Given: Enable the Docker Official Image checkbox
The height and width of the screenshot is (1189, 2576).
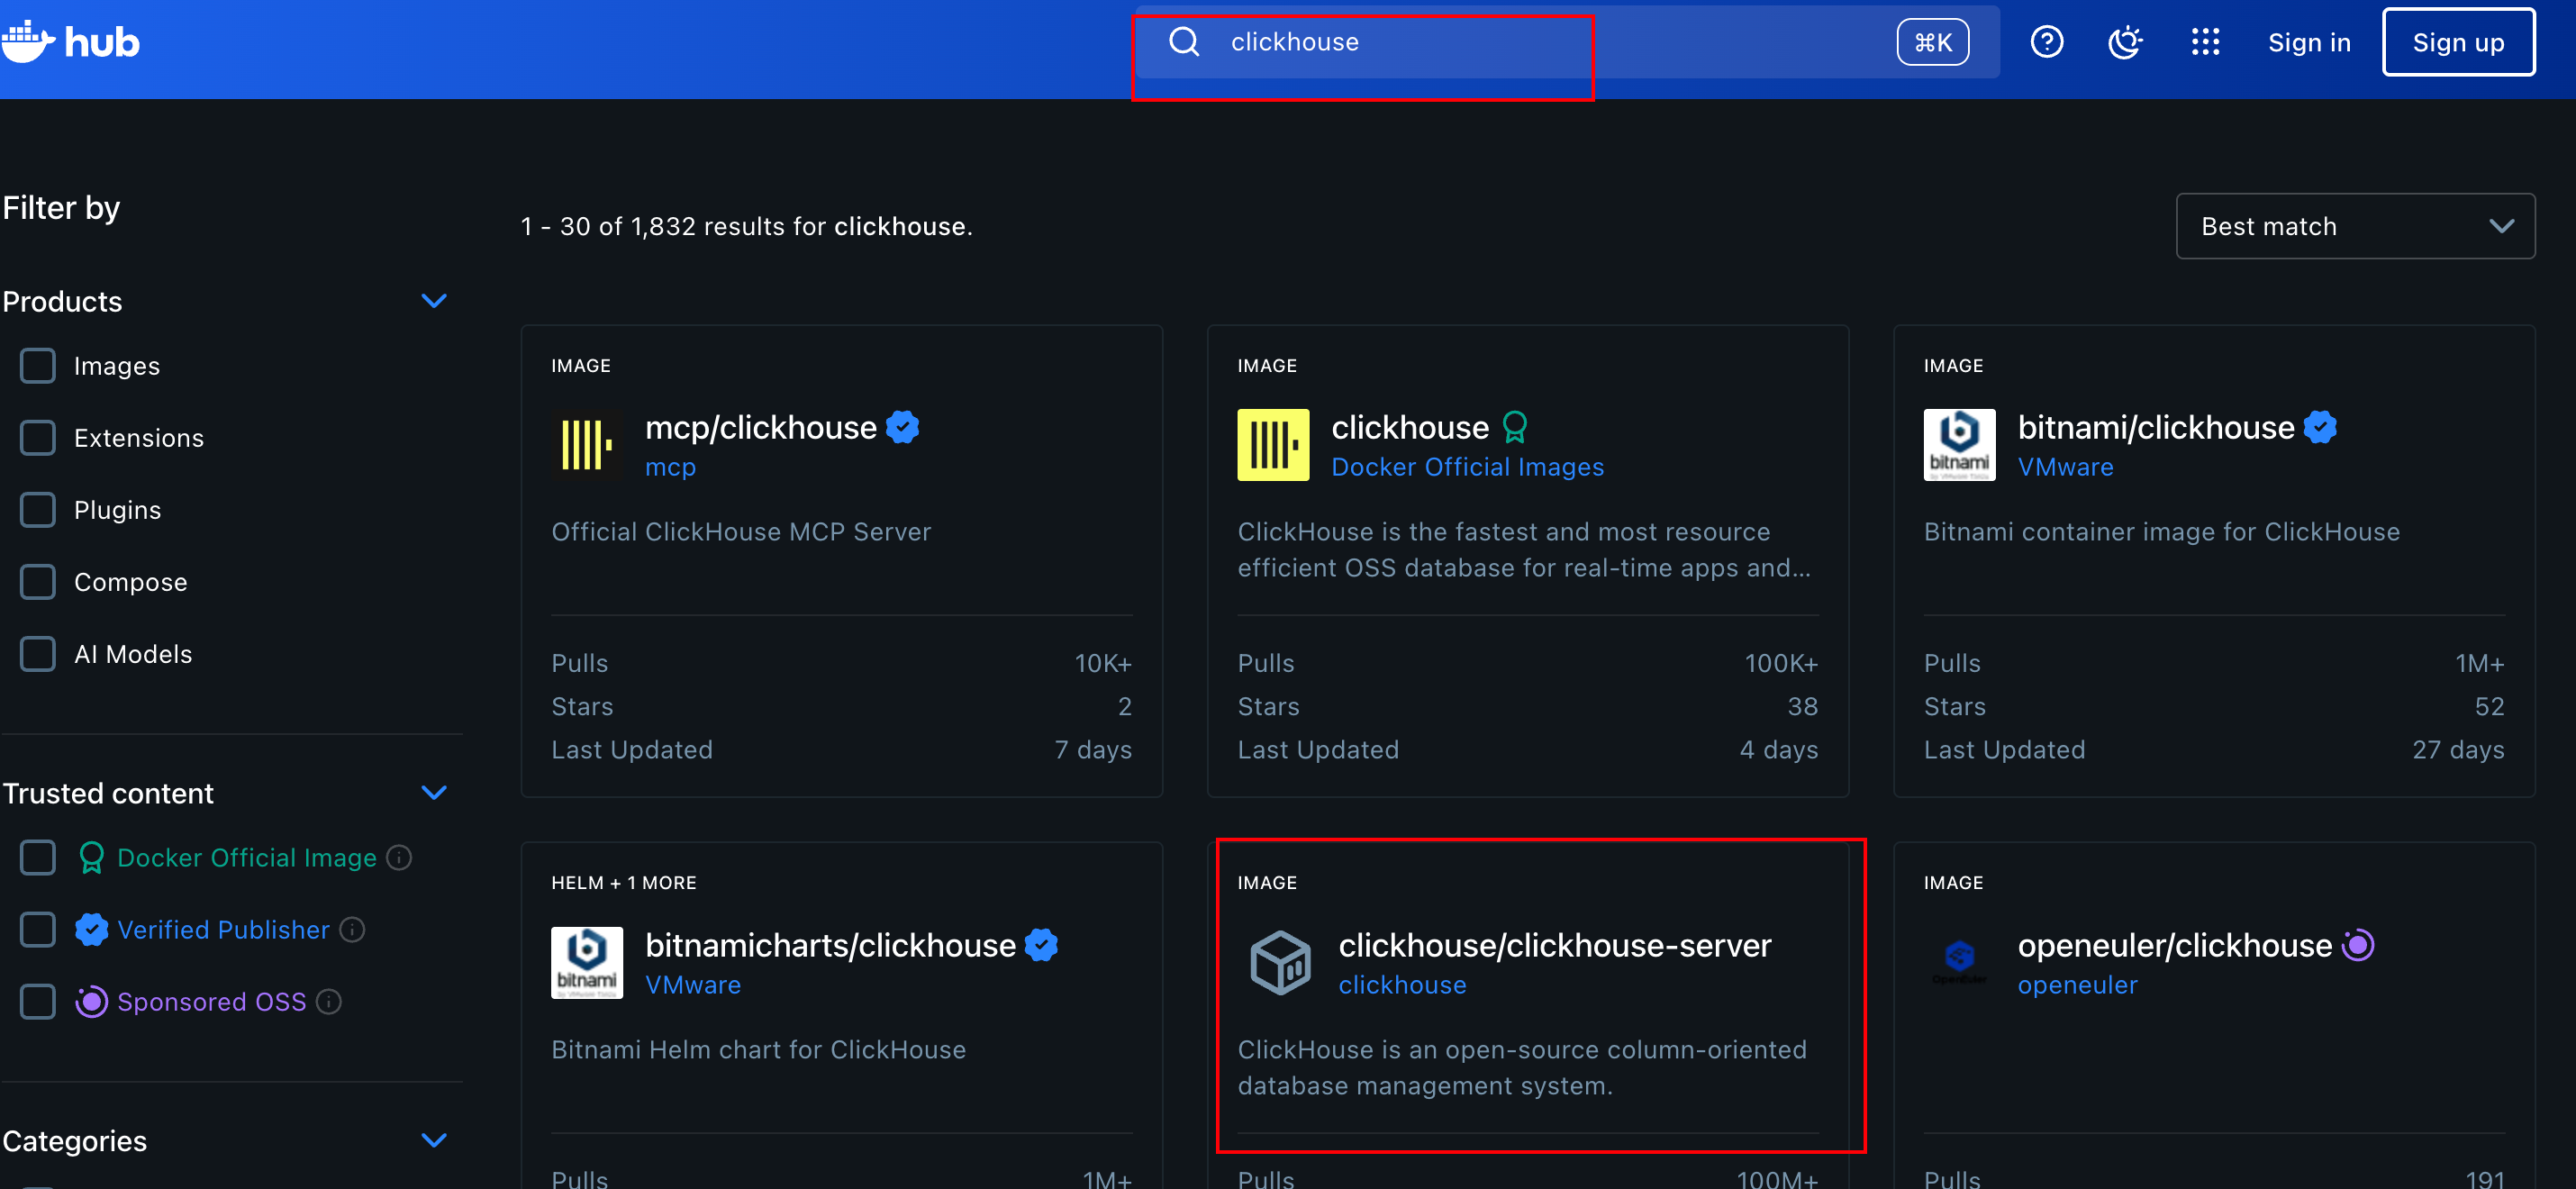Looking at the screenshot, I should tap(38, 857).
